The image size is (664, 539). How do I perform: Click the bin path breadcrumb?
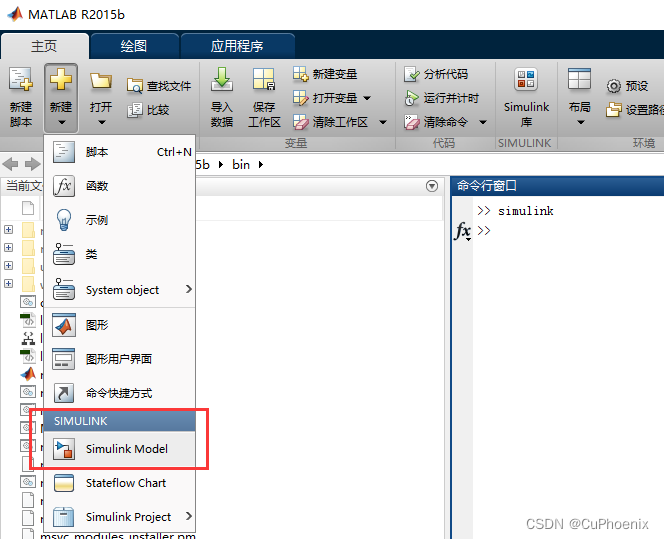241,164
